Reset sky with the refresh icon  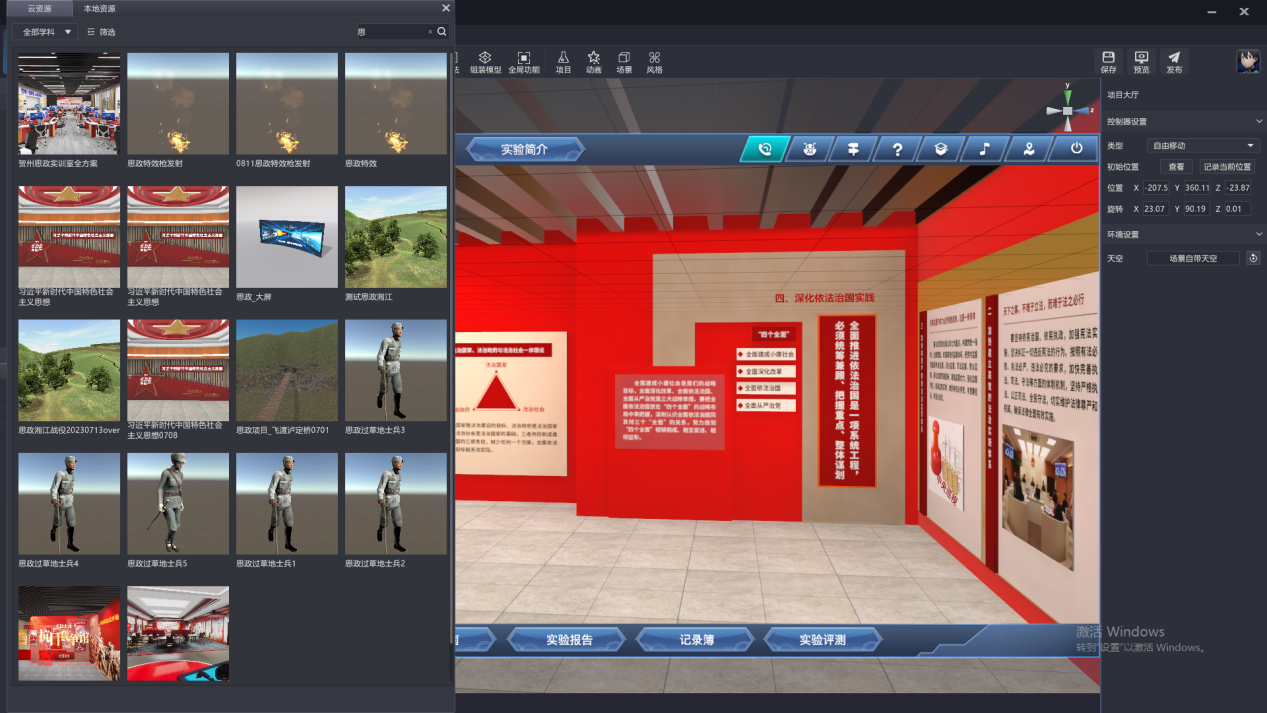(x=1253, y=258)
